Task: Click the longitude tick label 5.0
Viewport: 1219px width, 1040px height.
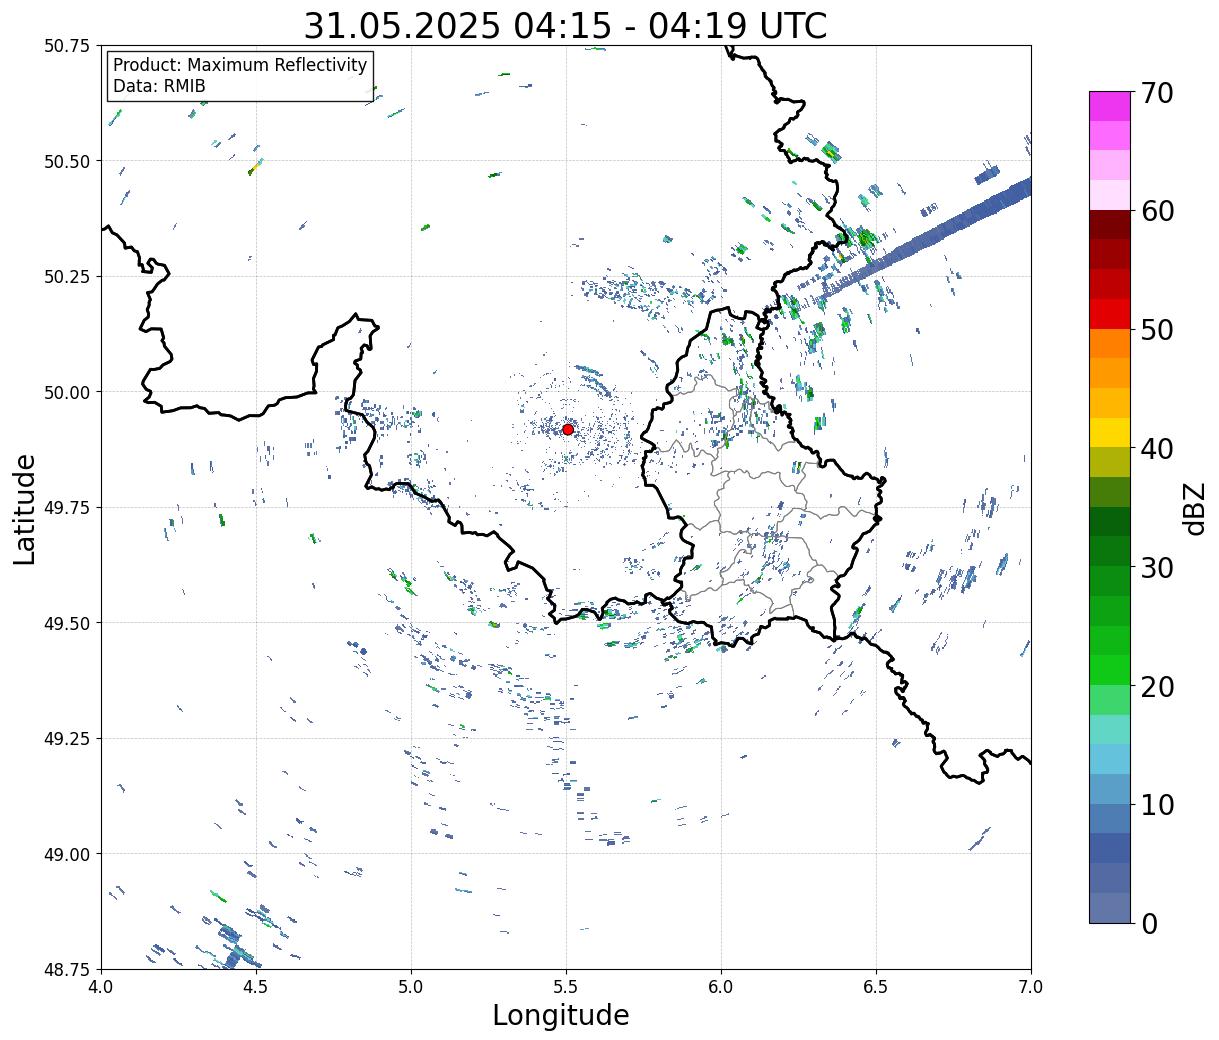Action: 411,987
